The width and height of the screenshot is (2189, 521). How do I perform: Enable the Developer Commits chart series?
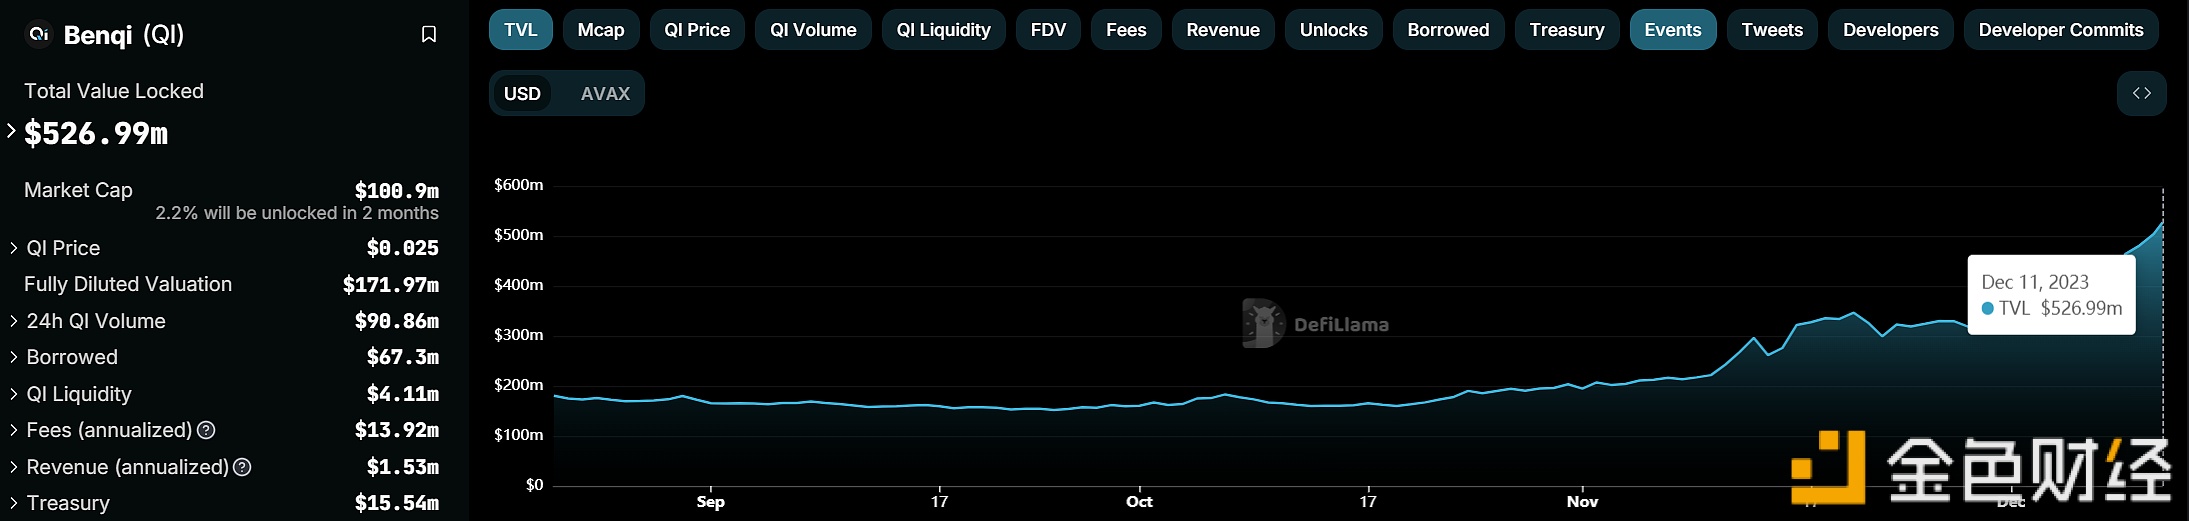(2061, 30)
